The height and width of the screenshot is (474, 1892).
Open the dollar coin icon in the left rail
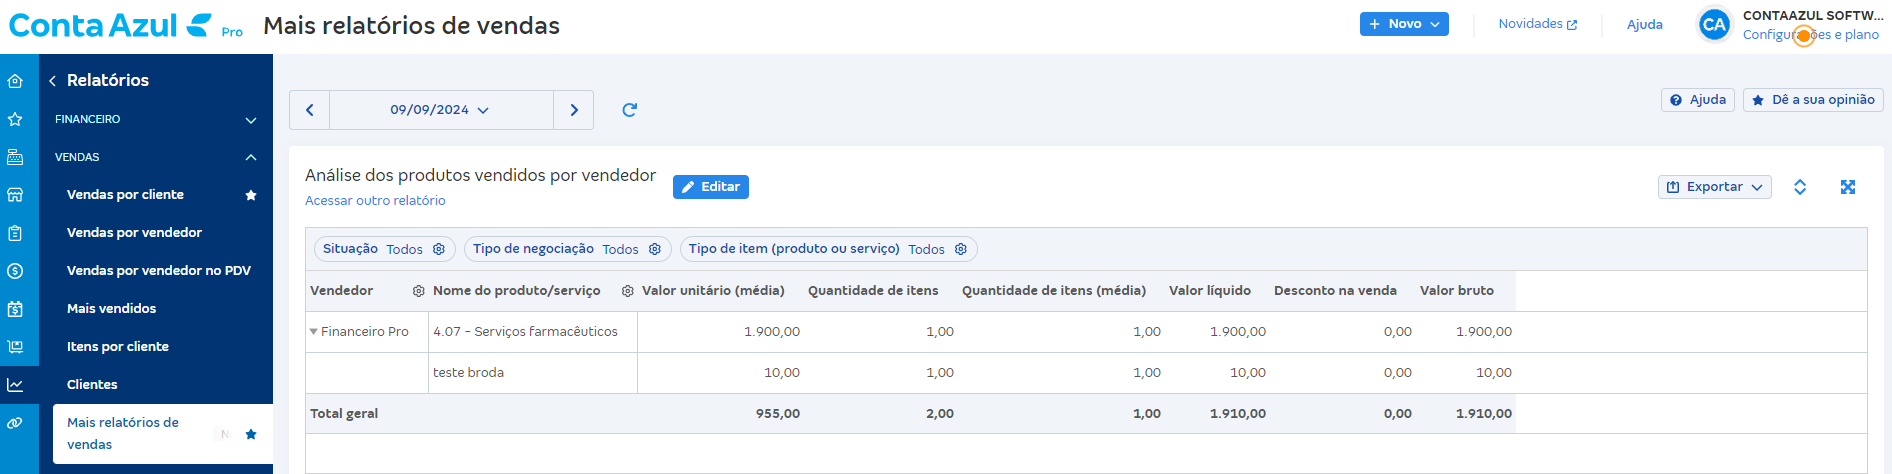point(15,271)
